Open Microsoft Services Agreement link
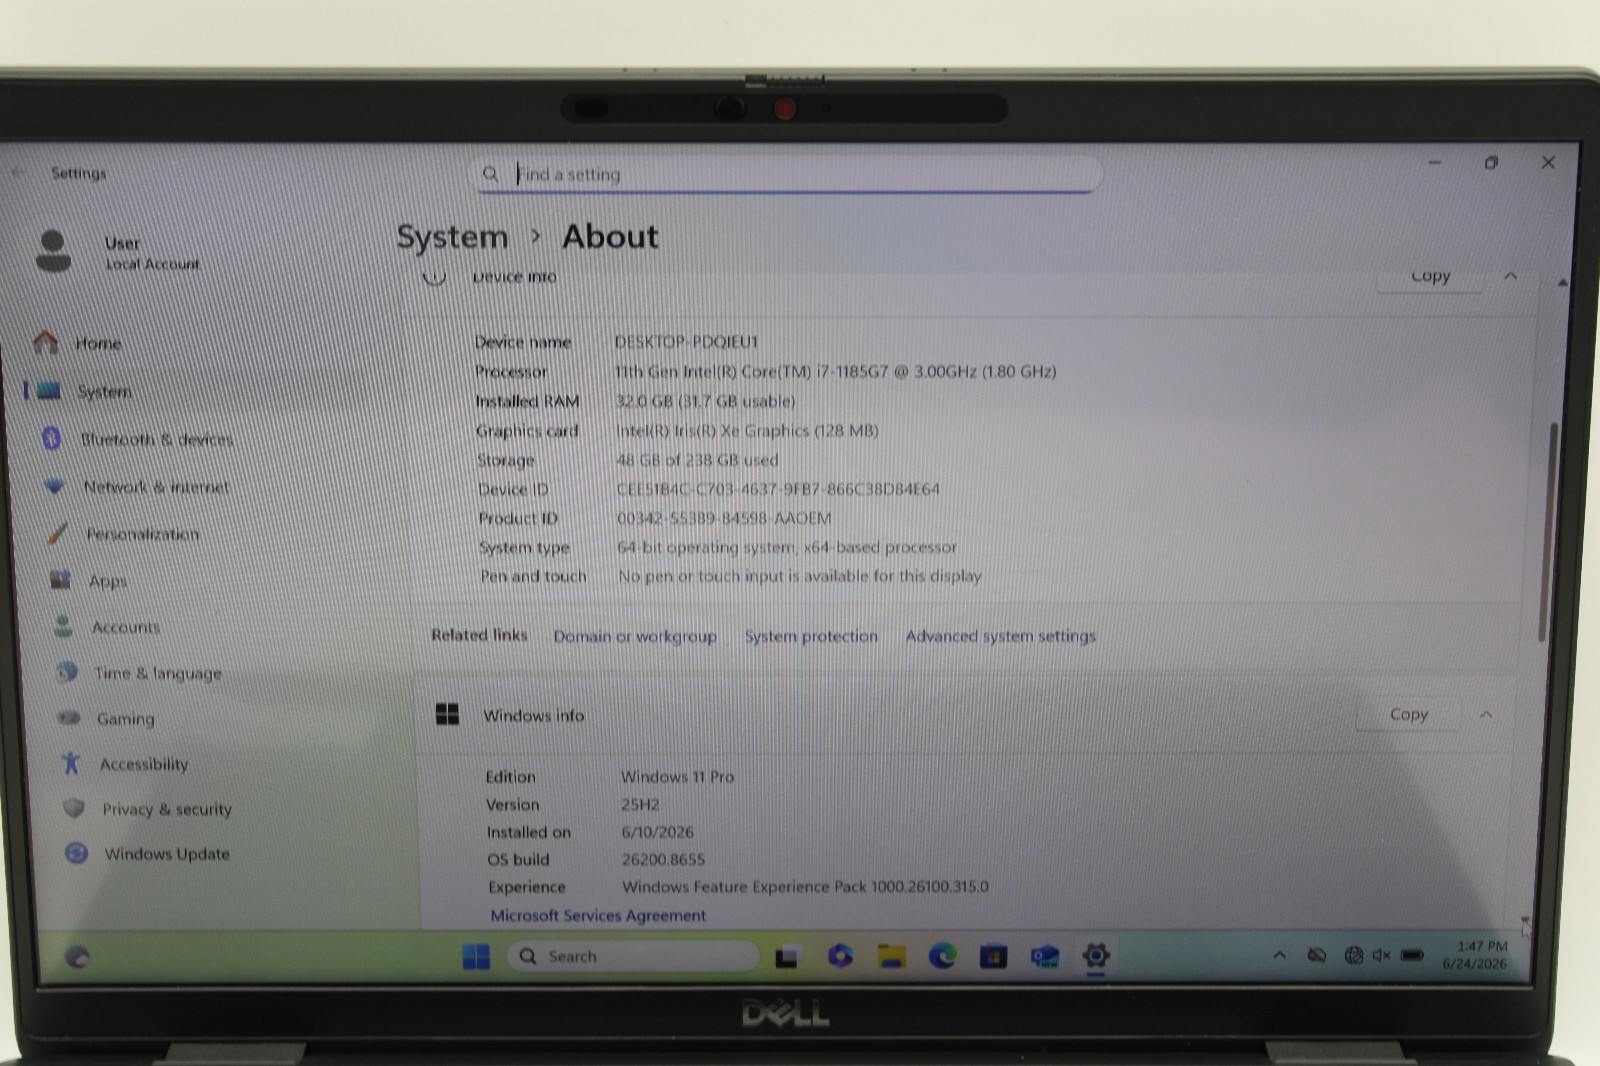 tap(598, 915)
